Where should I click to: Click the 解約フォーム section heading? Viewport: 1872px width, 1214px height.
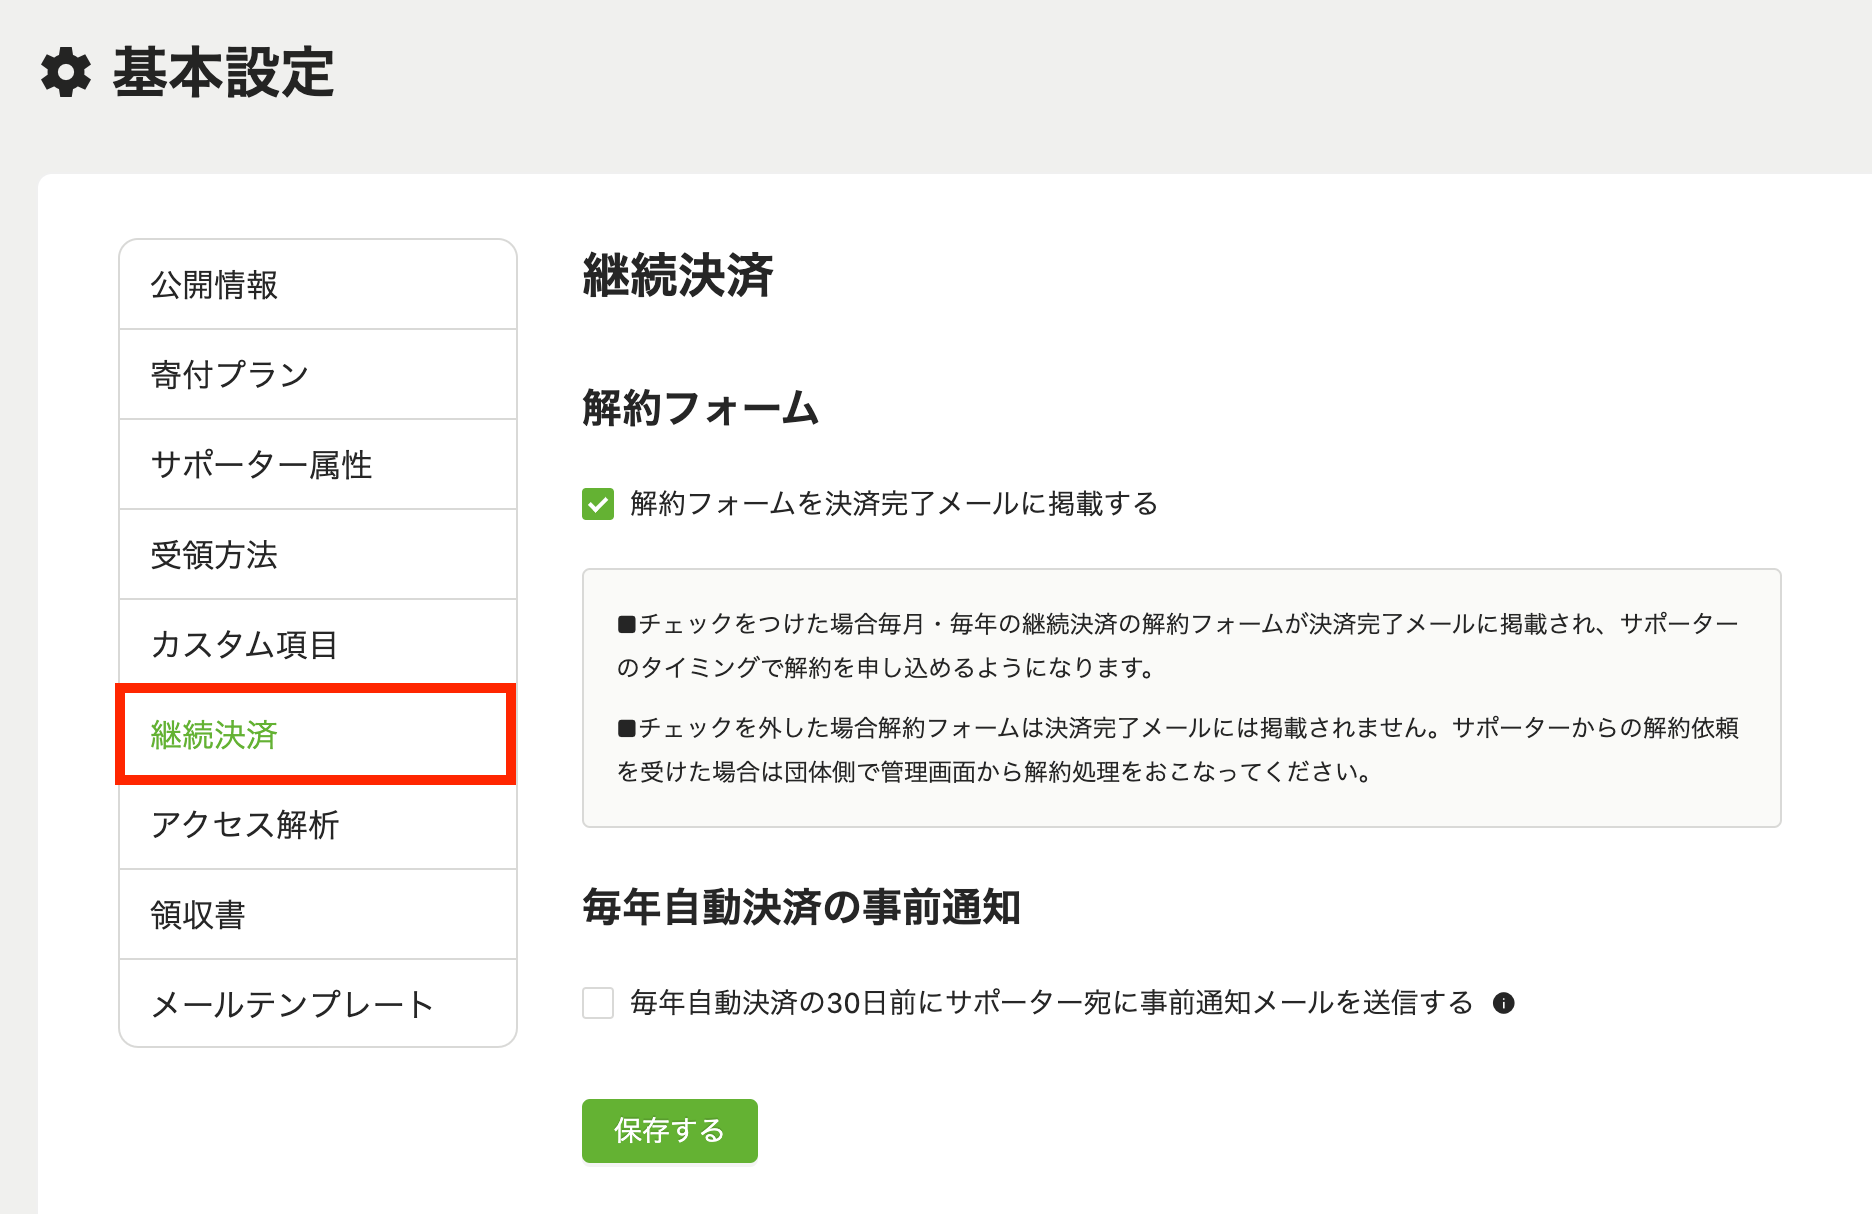coord(701,408)
